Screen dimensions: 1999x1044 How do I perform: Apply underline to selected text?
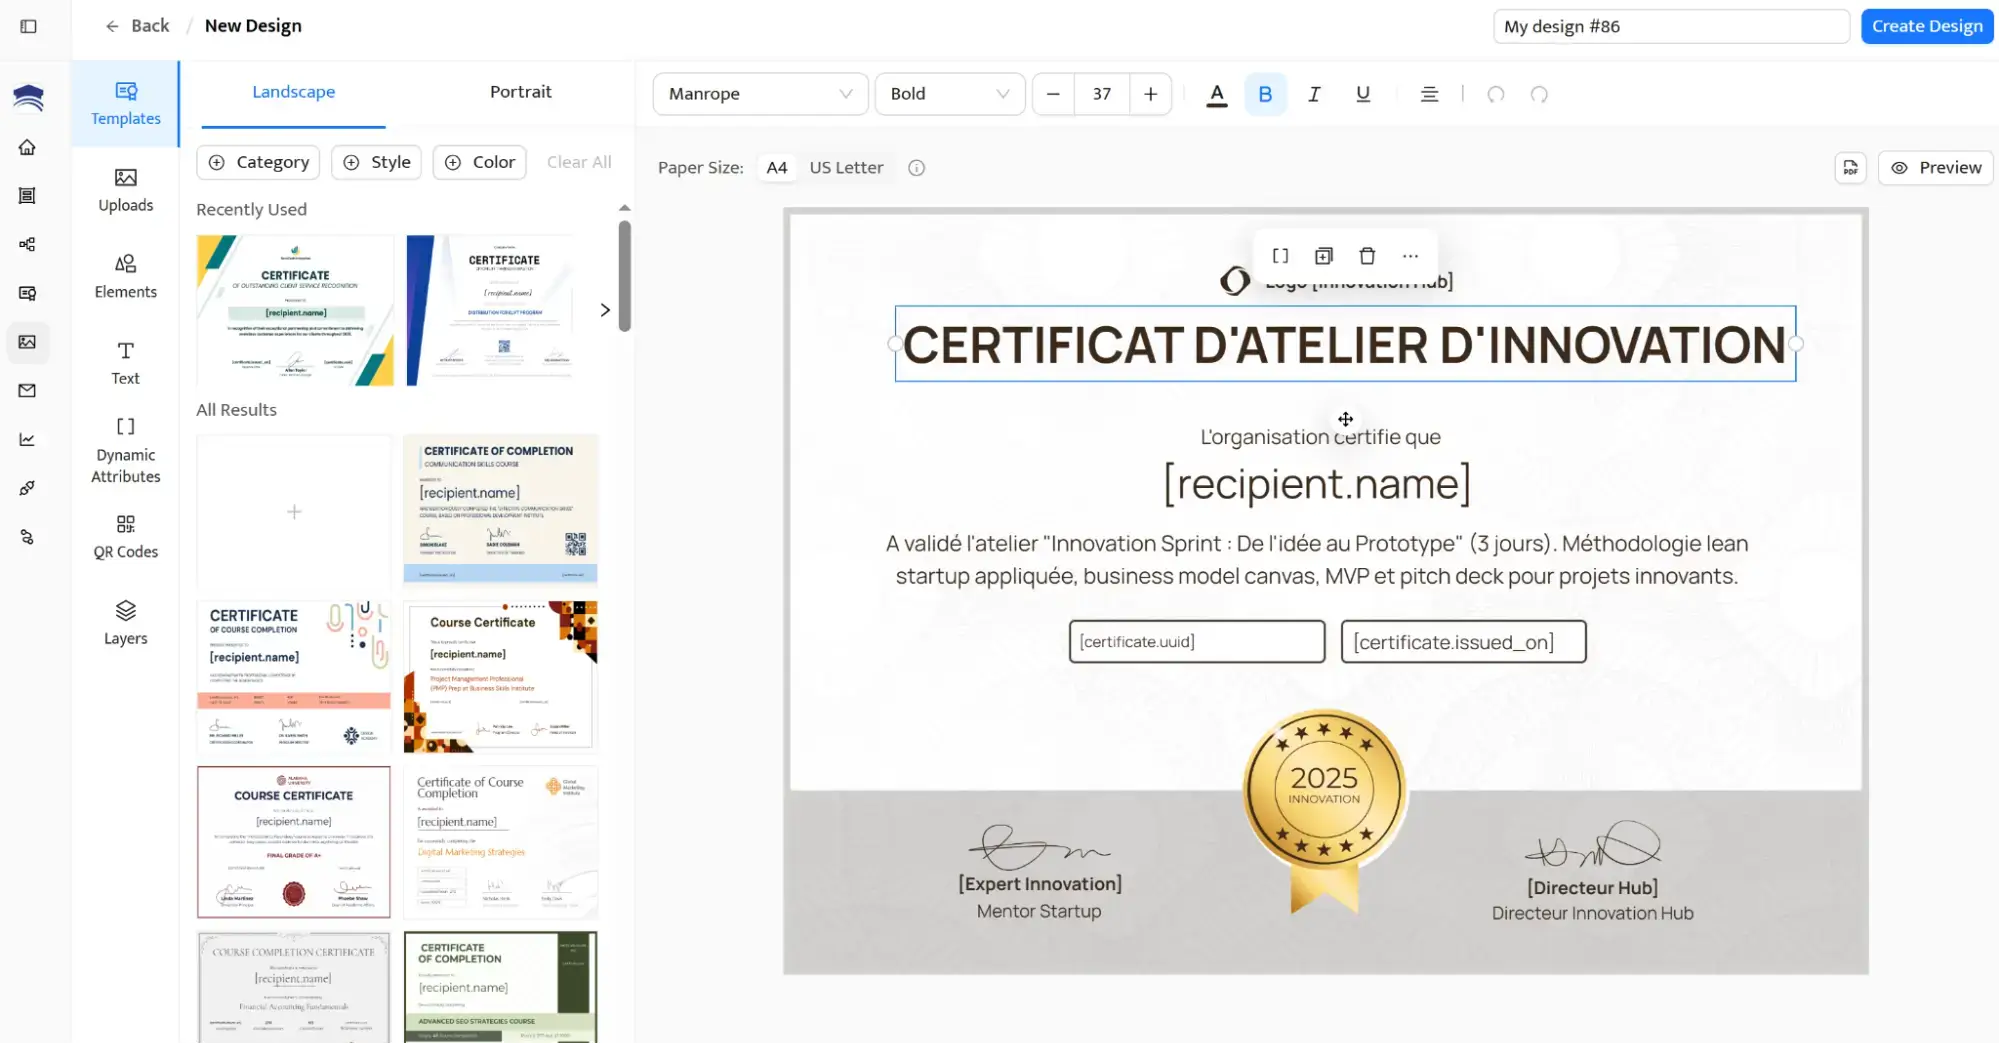[x=1362, y=94]
